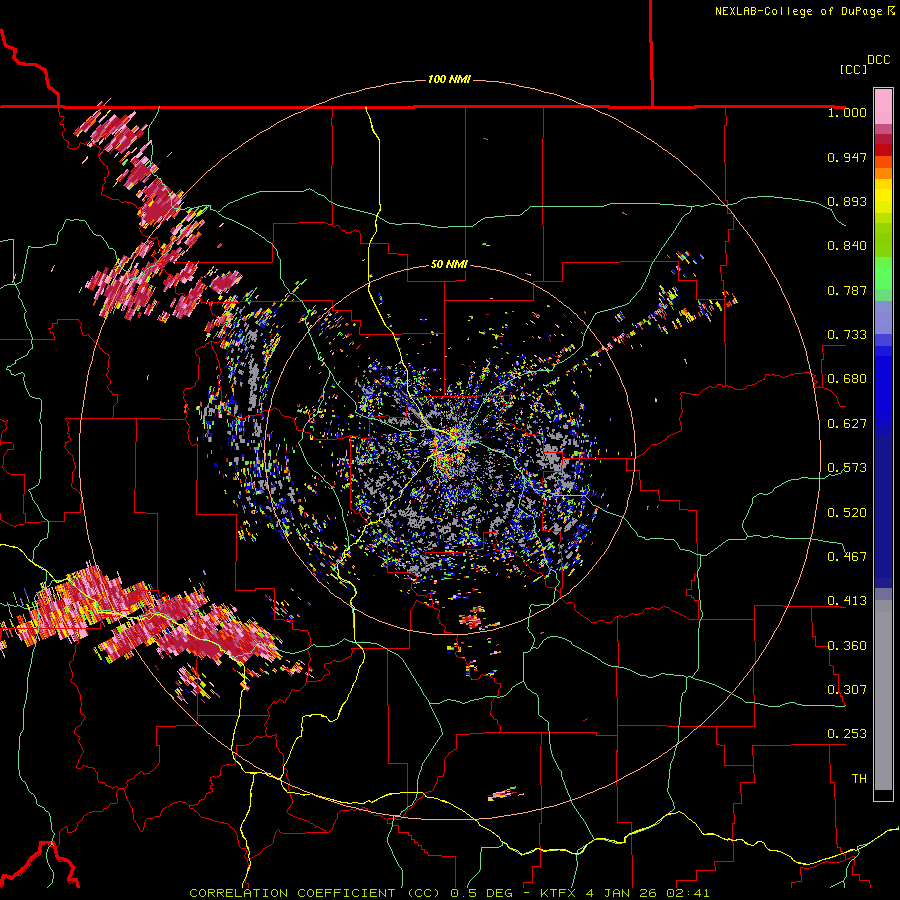Click the Correlation Coefficient product title caption
900x900 pixels.
click(449, 893)
